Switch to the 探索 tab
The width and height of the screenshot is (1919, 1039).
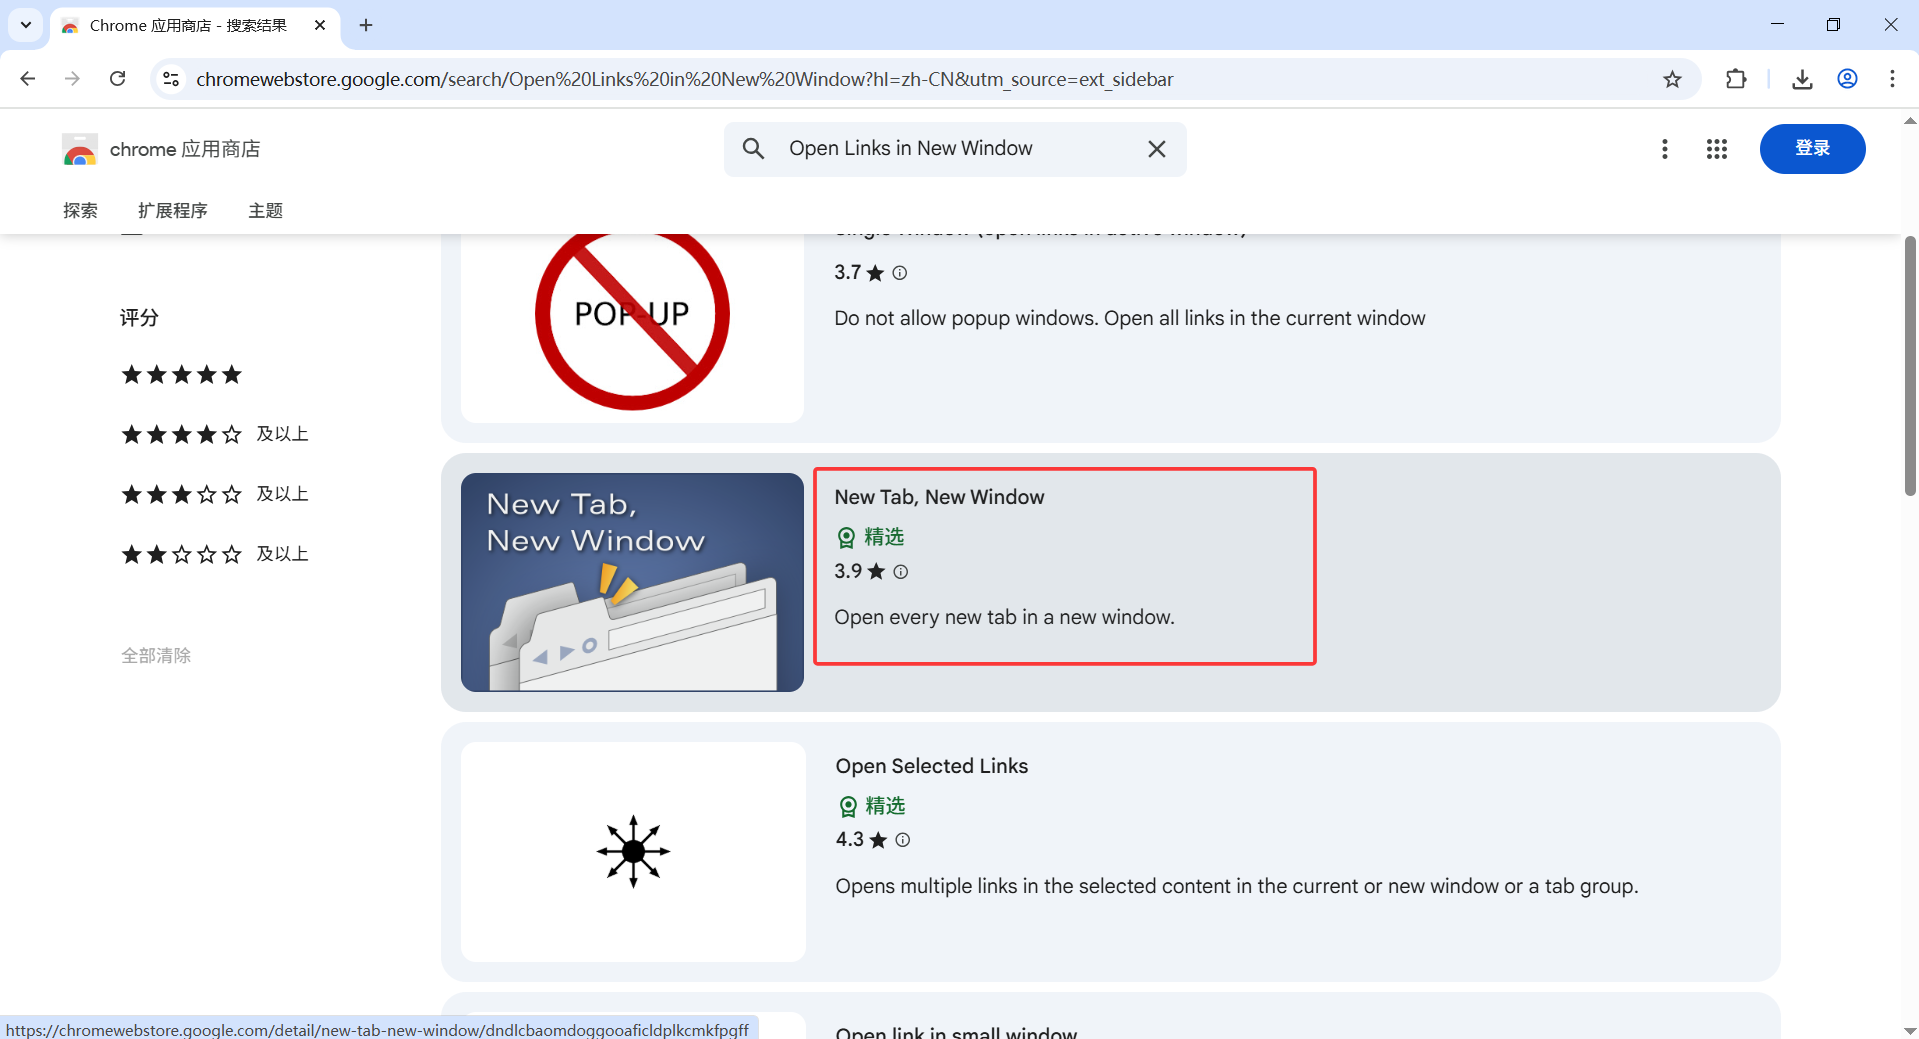80,211
